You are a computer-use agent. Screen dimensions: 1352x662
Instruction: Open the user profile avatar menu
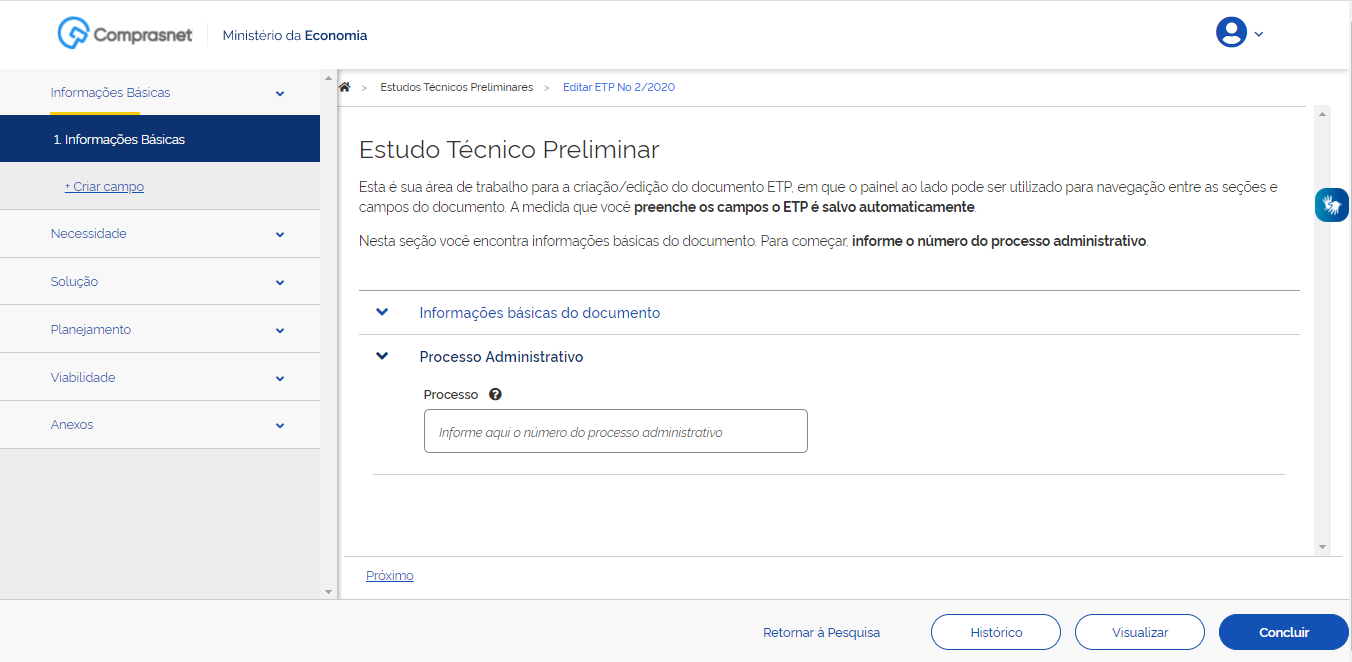(1231, 33)
